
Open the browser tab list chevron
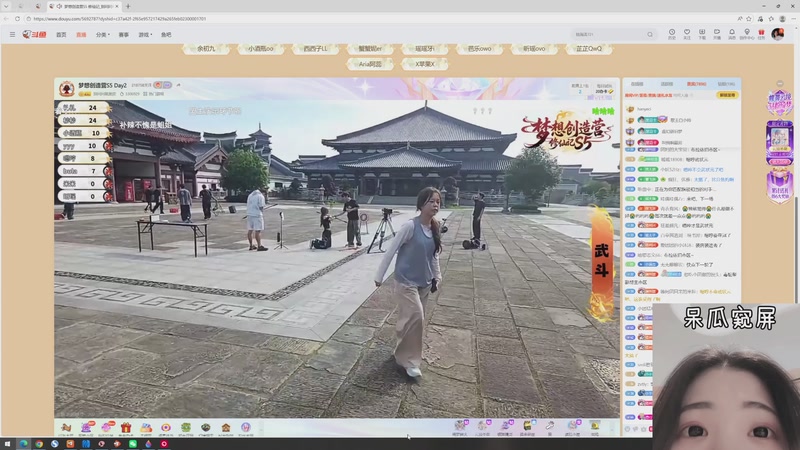coord(6,6)
